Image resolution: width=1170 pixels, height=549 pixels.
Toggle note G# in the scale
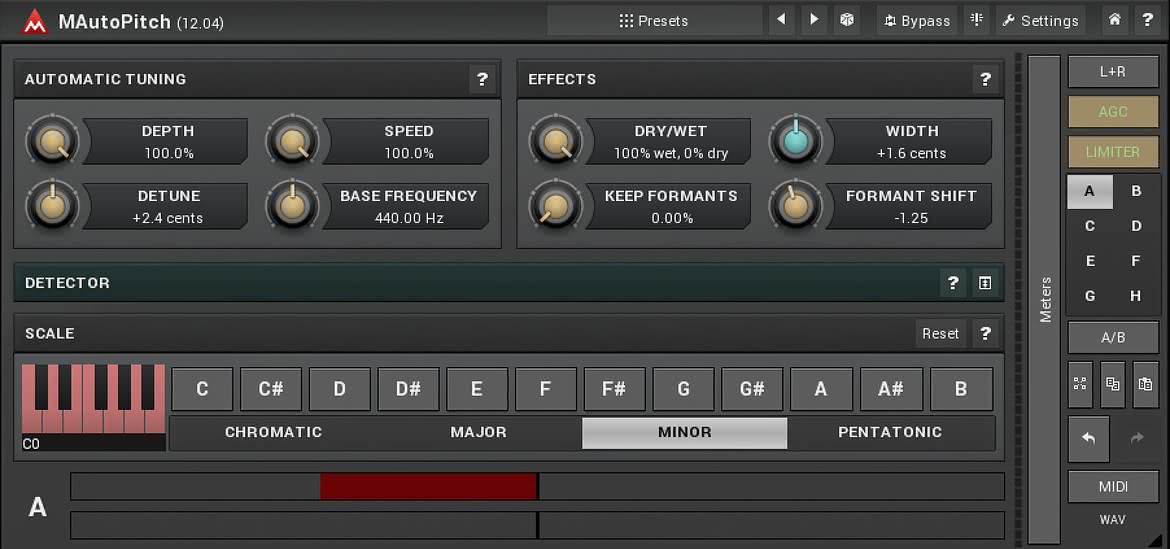tap(752, 389)
